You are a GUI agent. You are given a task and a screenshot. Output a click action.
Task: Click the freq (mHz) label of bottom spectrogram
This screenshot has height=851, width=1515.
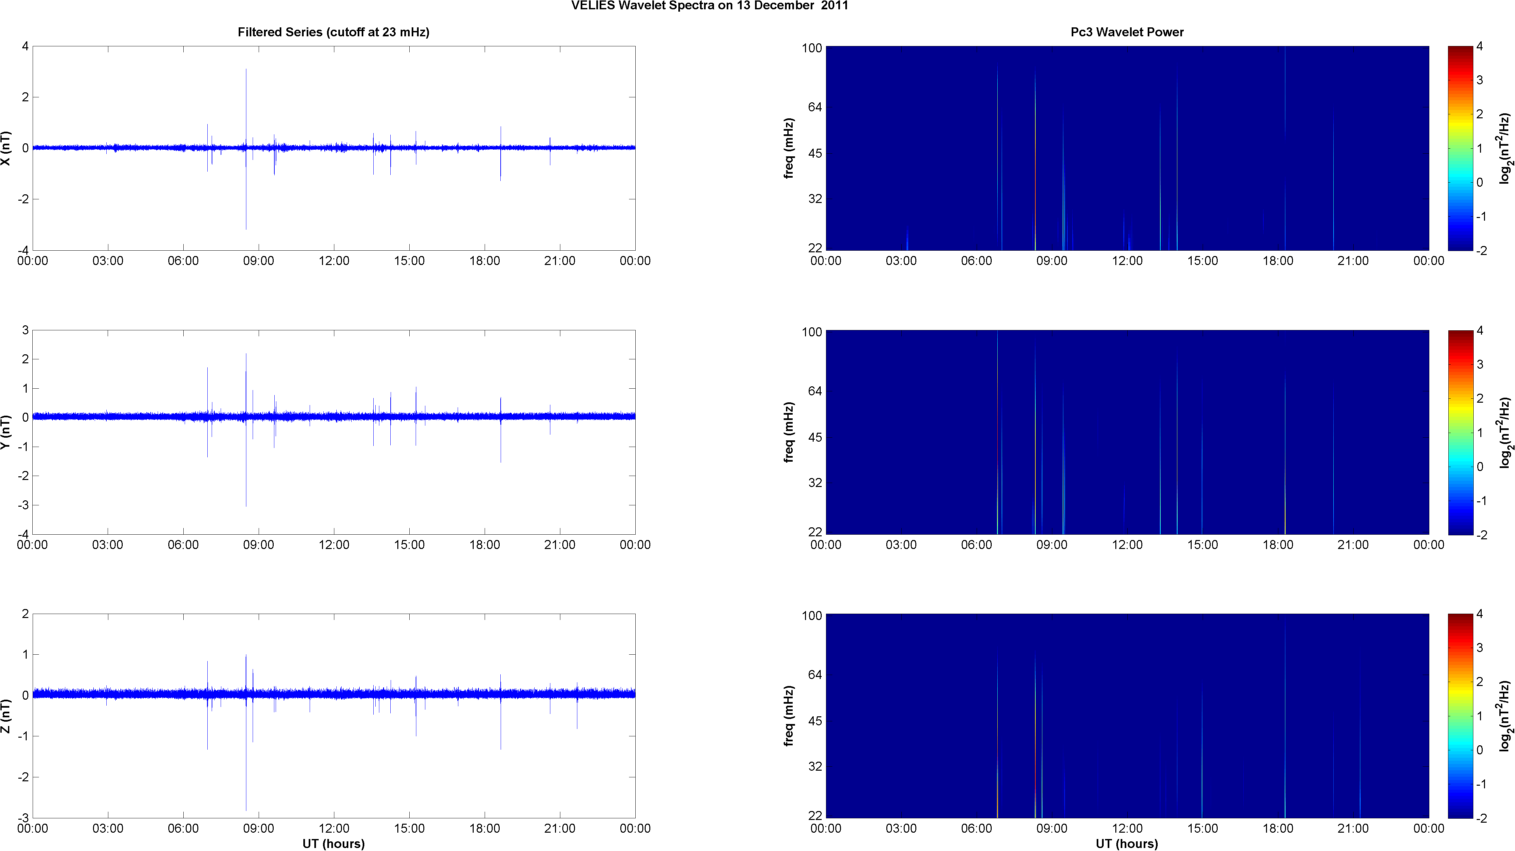789,716
